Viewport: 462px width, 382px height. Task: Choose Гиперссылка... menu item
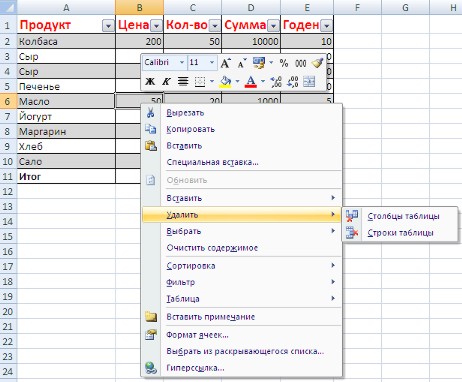[242, 368]
